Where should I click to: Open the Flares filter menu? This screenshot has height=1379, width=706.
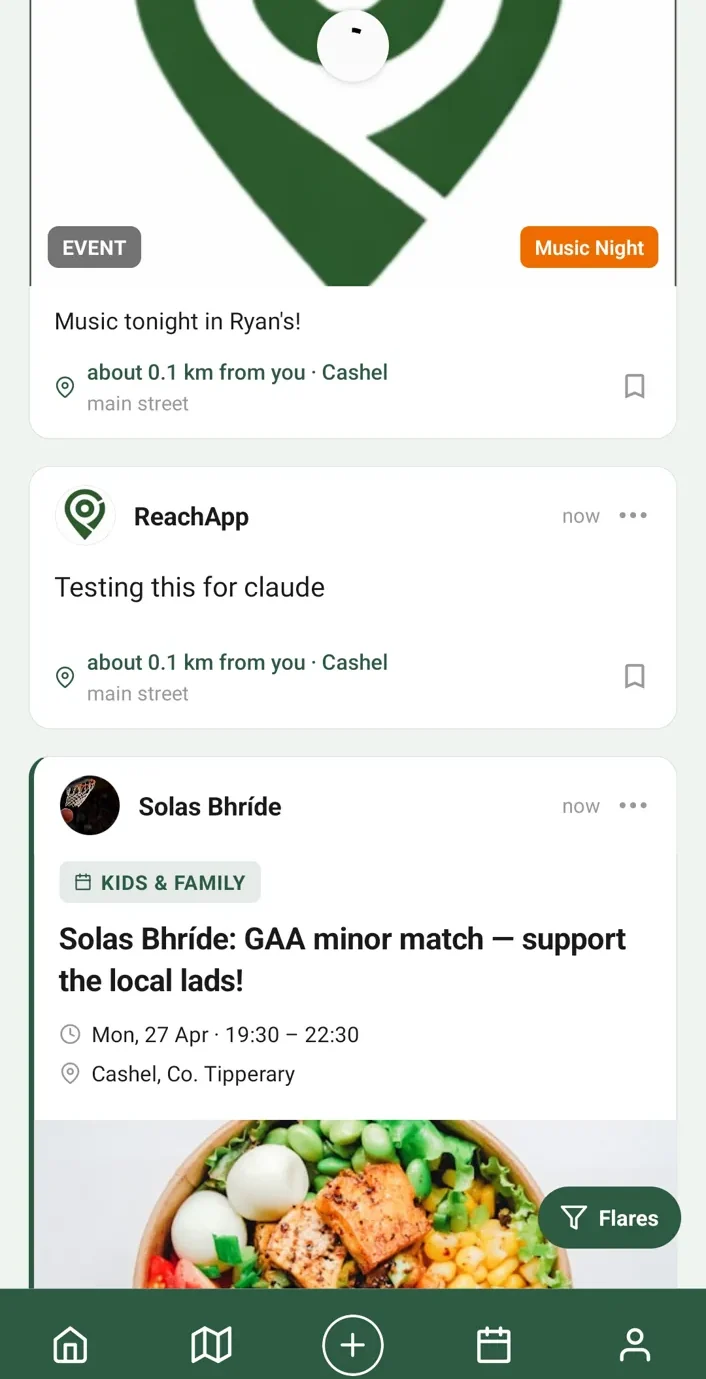coord(609,1218)
